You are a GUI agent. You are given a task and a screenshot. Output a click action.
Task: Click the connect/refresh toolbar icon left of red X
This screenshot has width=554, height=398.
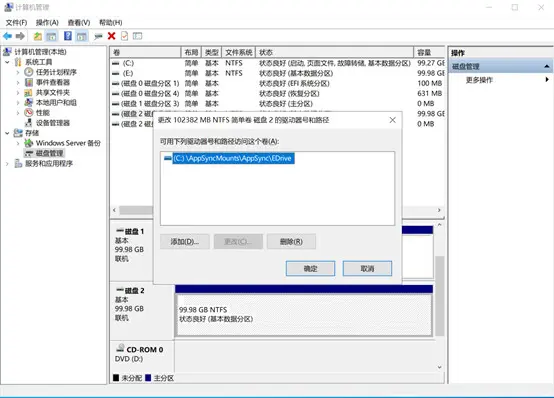tap(98, 36)
